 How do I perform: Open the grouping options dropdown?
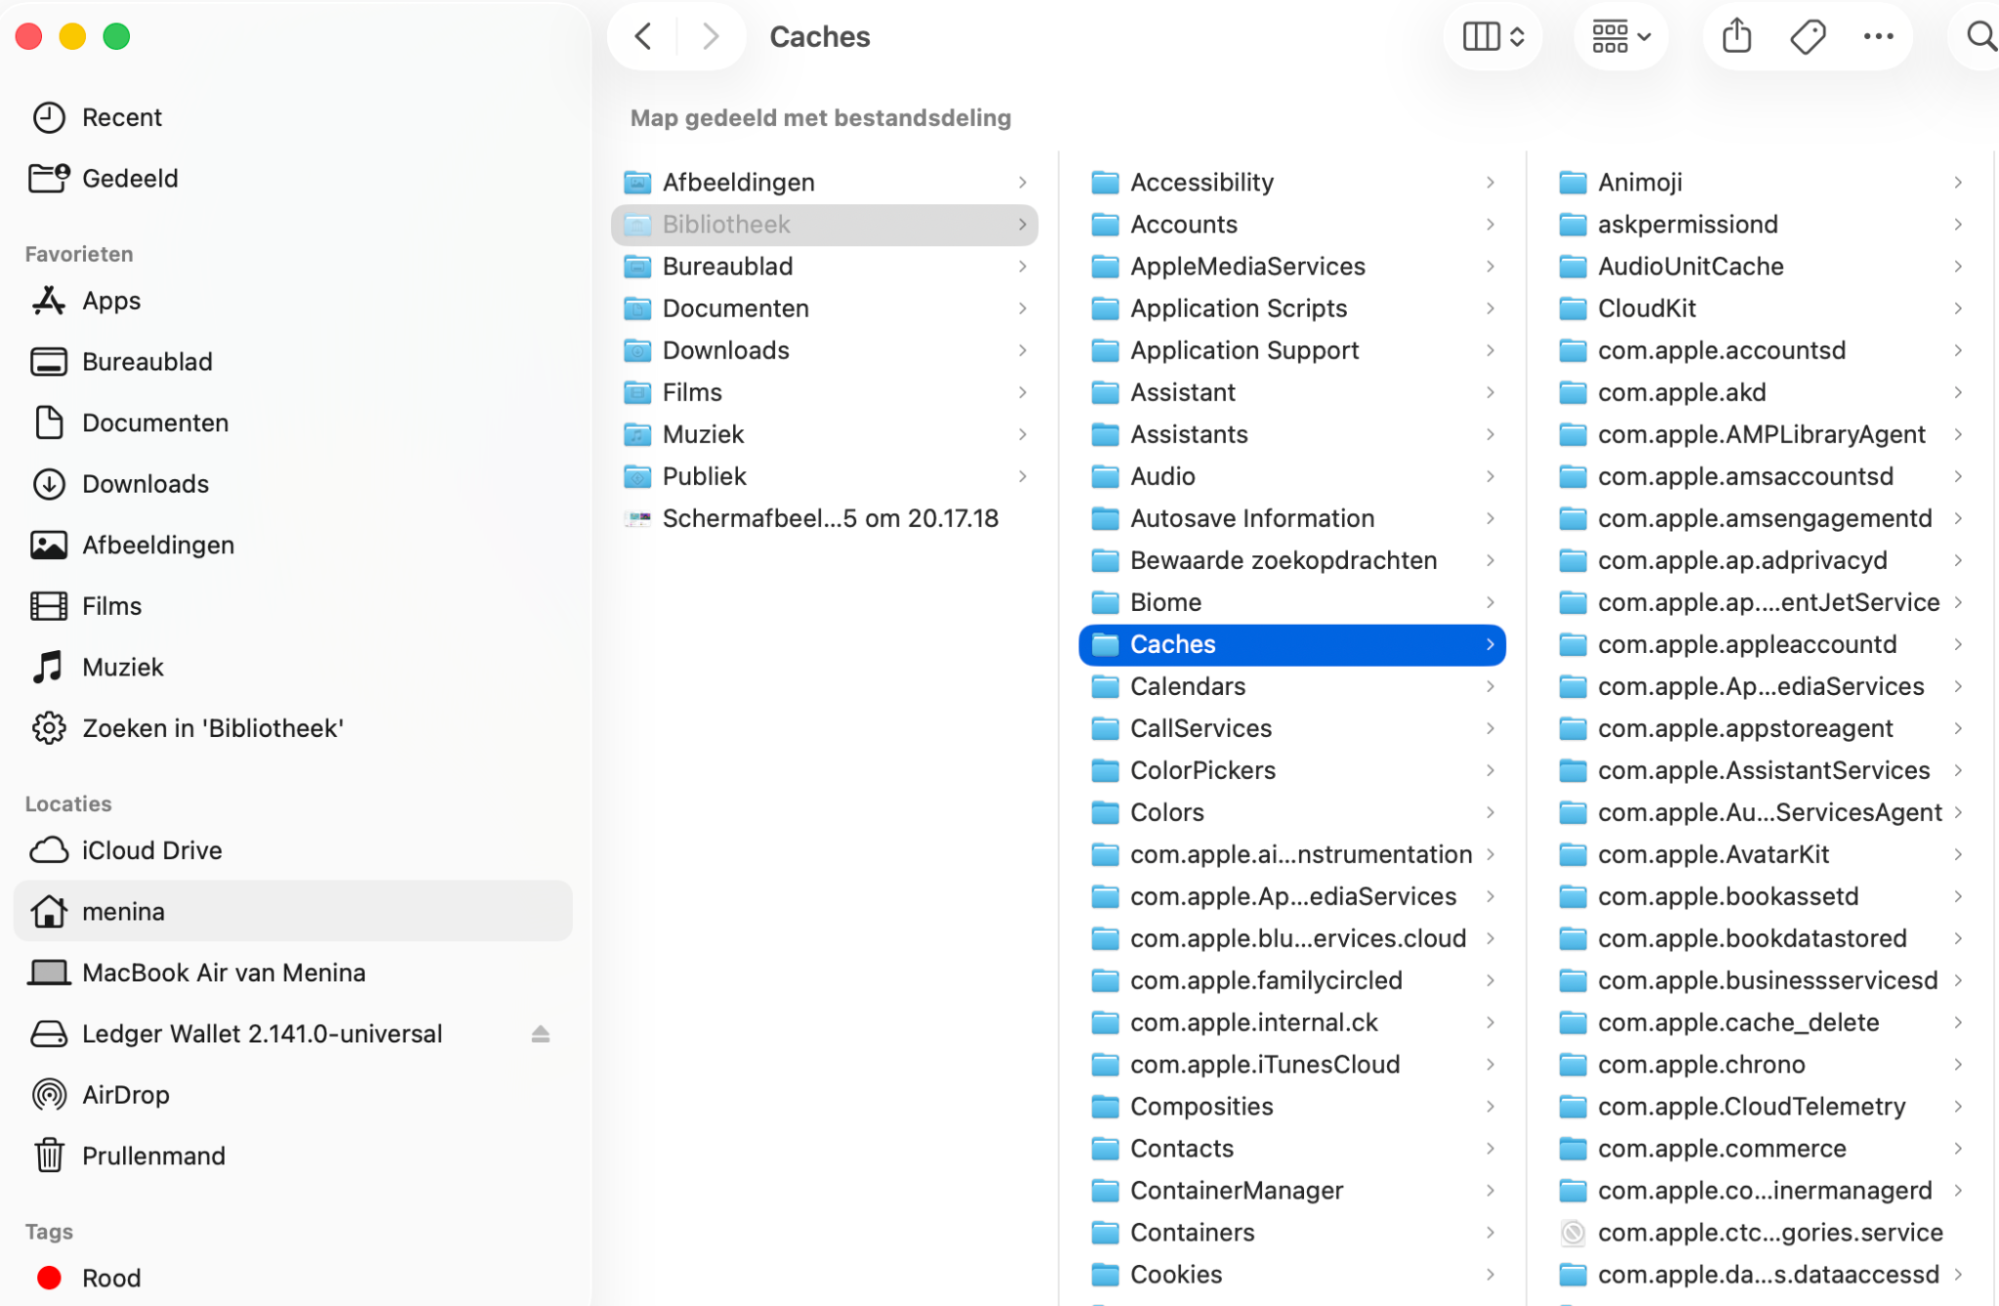1620,37
